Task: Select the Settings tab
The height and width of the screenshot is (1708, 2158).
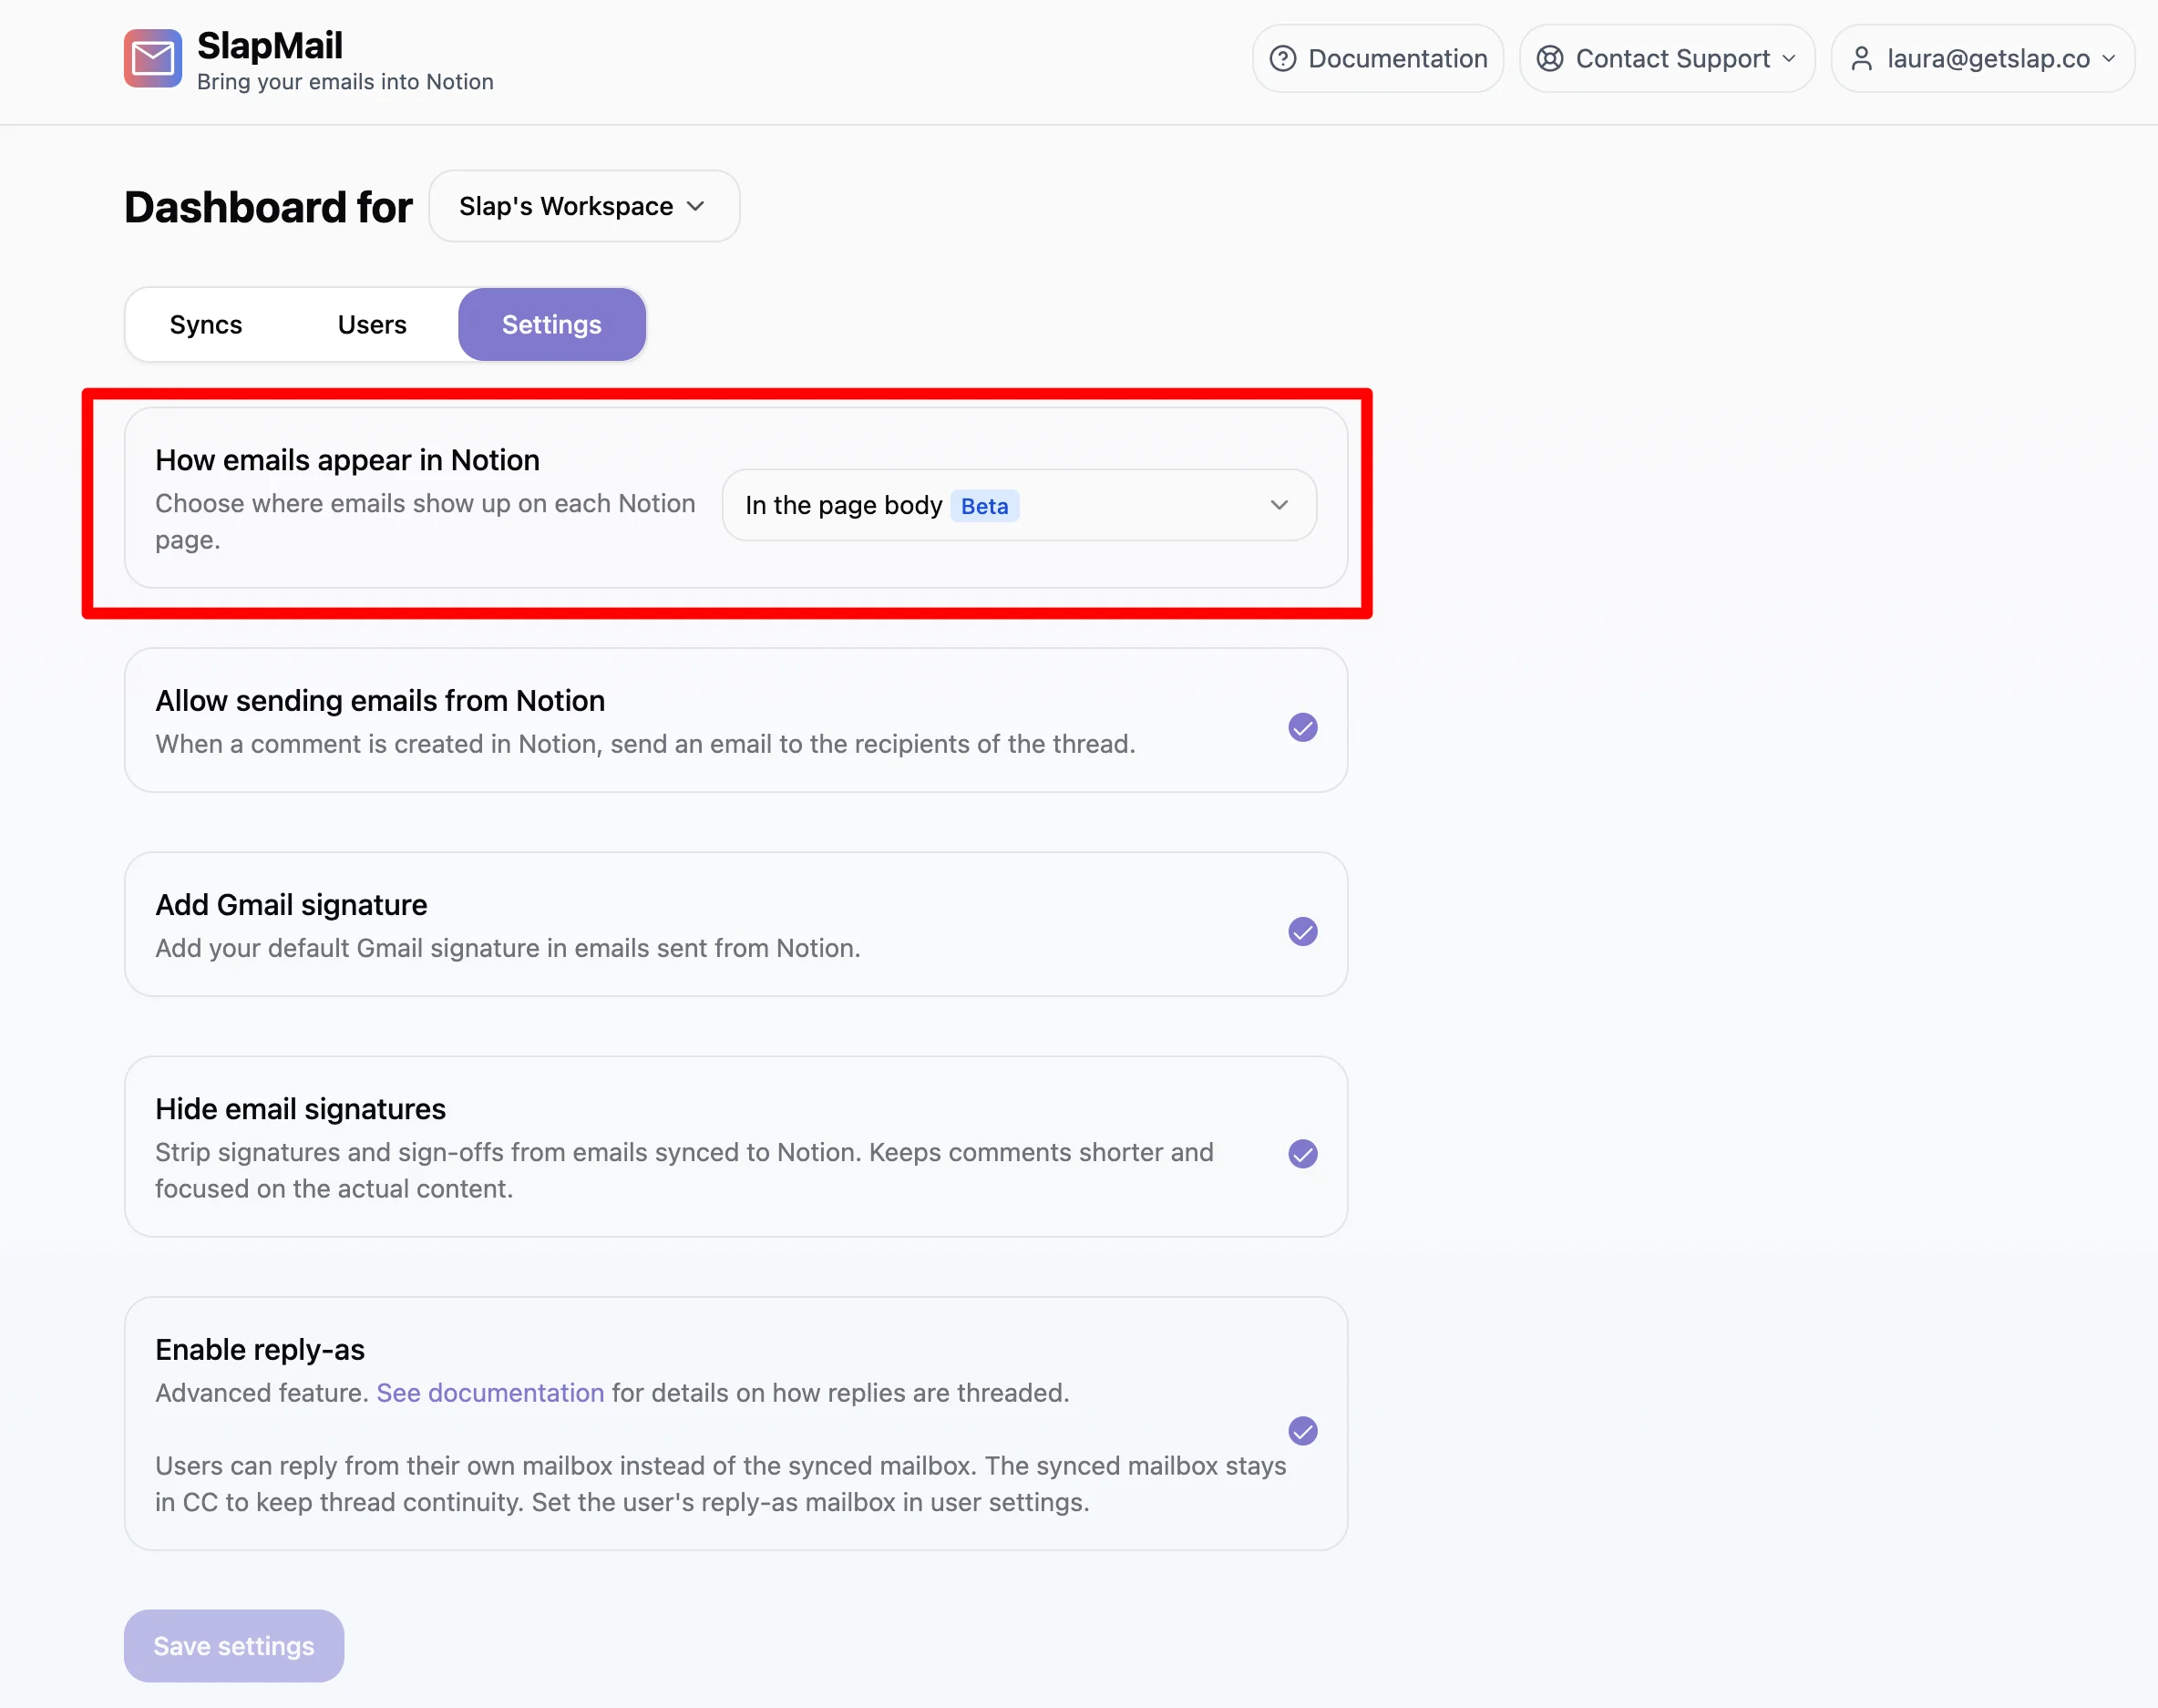Action: (552, 325)
